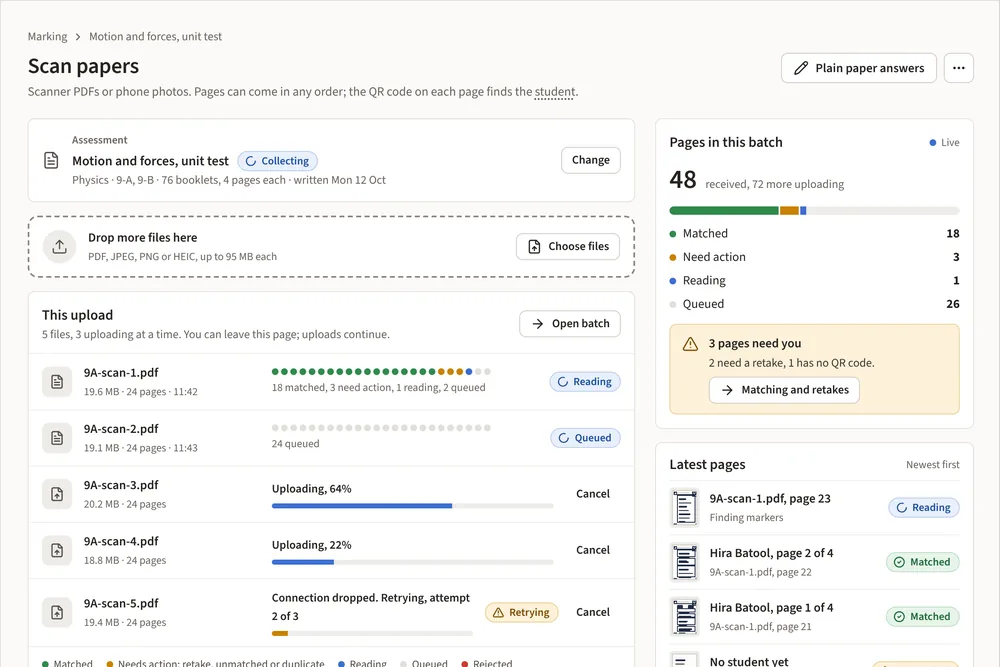Click the 64% upload progress bar

tap(412, 506)
